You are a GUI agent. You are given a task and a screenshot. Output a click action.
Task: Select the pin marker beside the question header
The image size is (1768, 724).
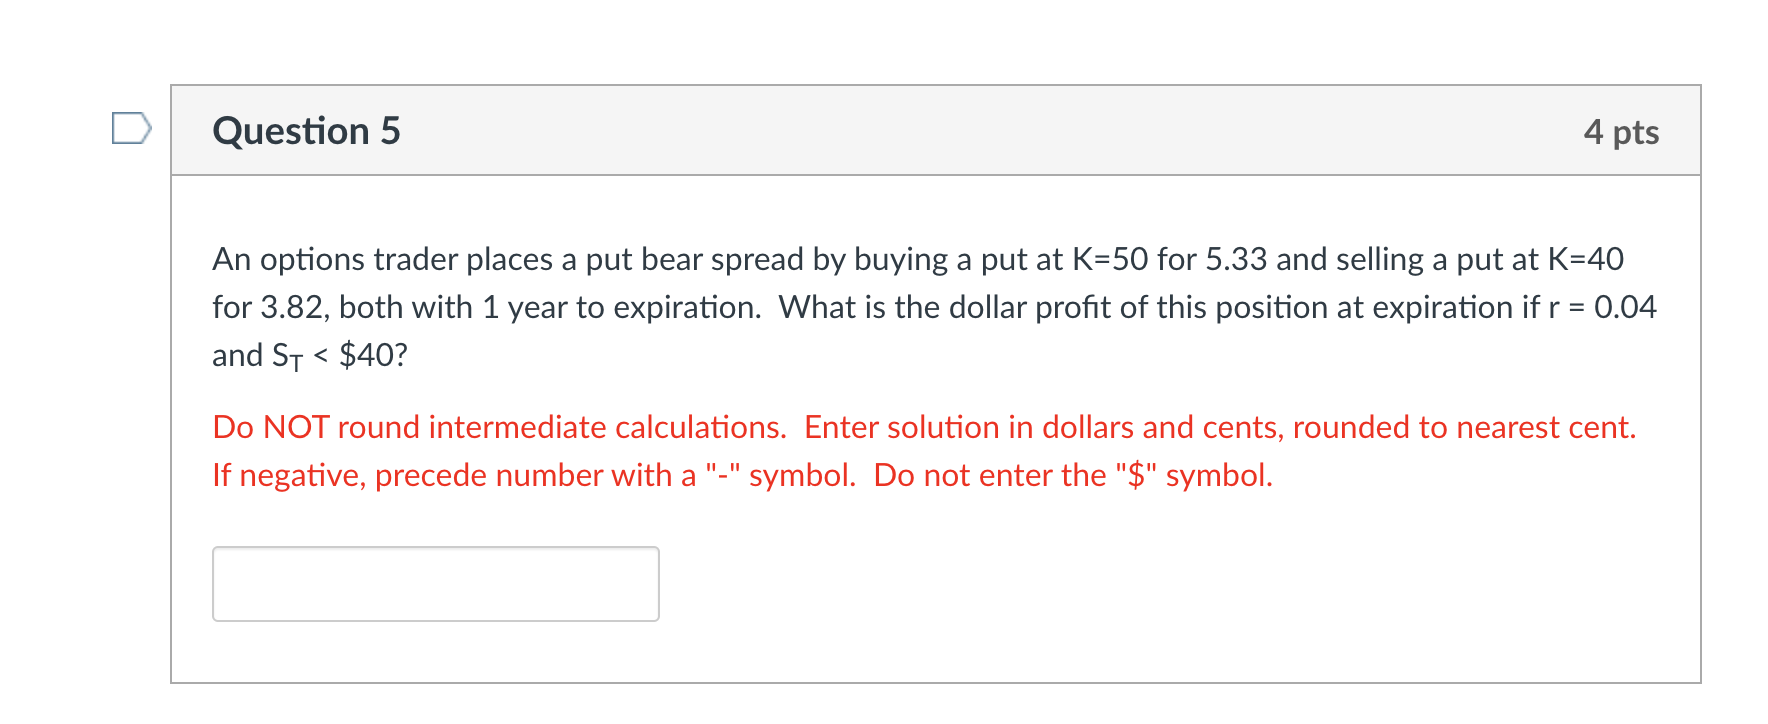coord(131,127)
